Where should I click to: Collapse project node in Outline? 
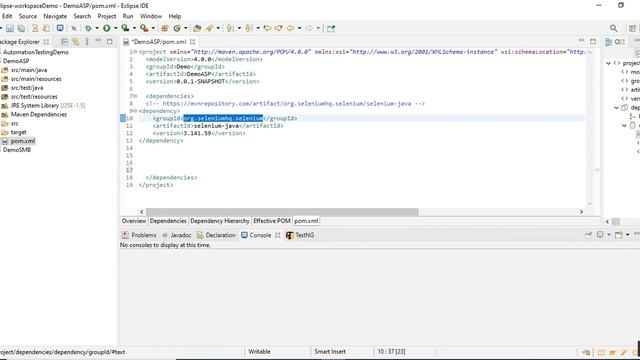[x=609, y=63]
